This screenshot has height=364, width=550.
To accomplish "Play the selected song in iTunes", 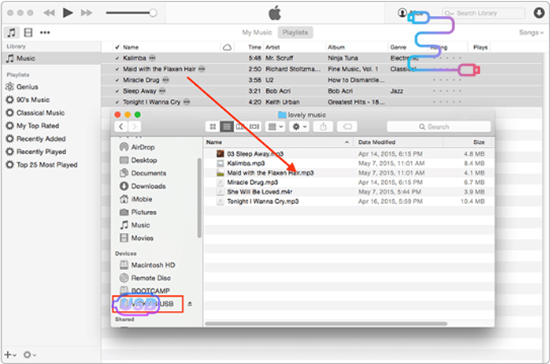I will click(x=67, y=13).
